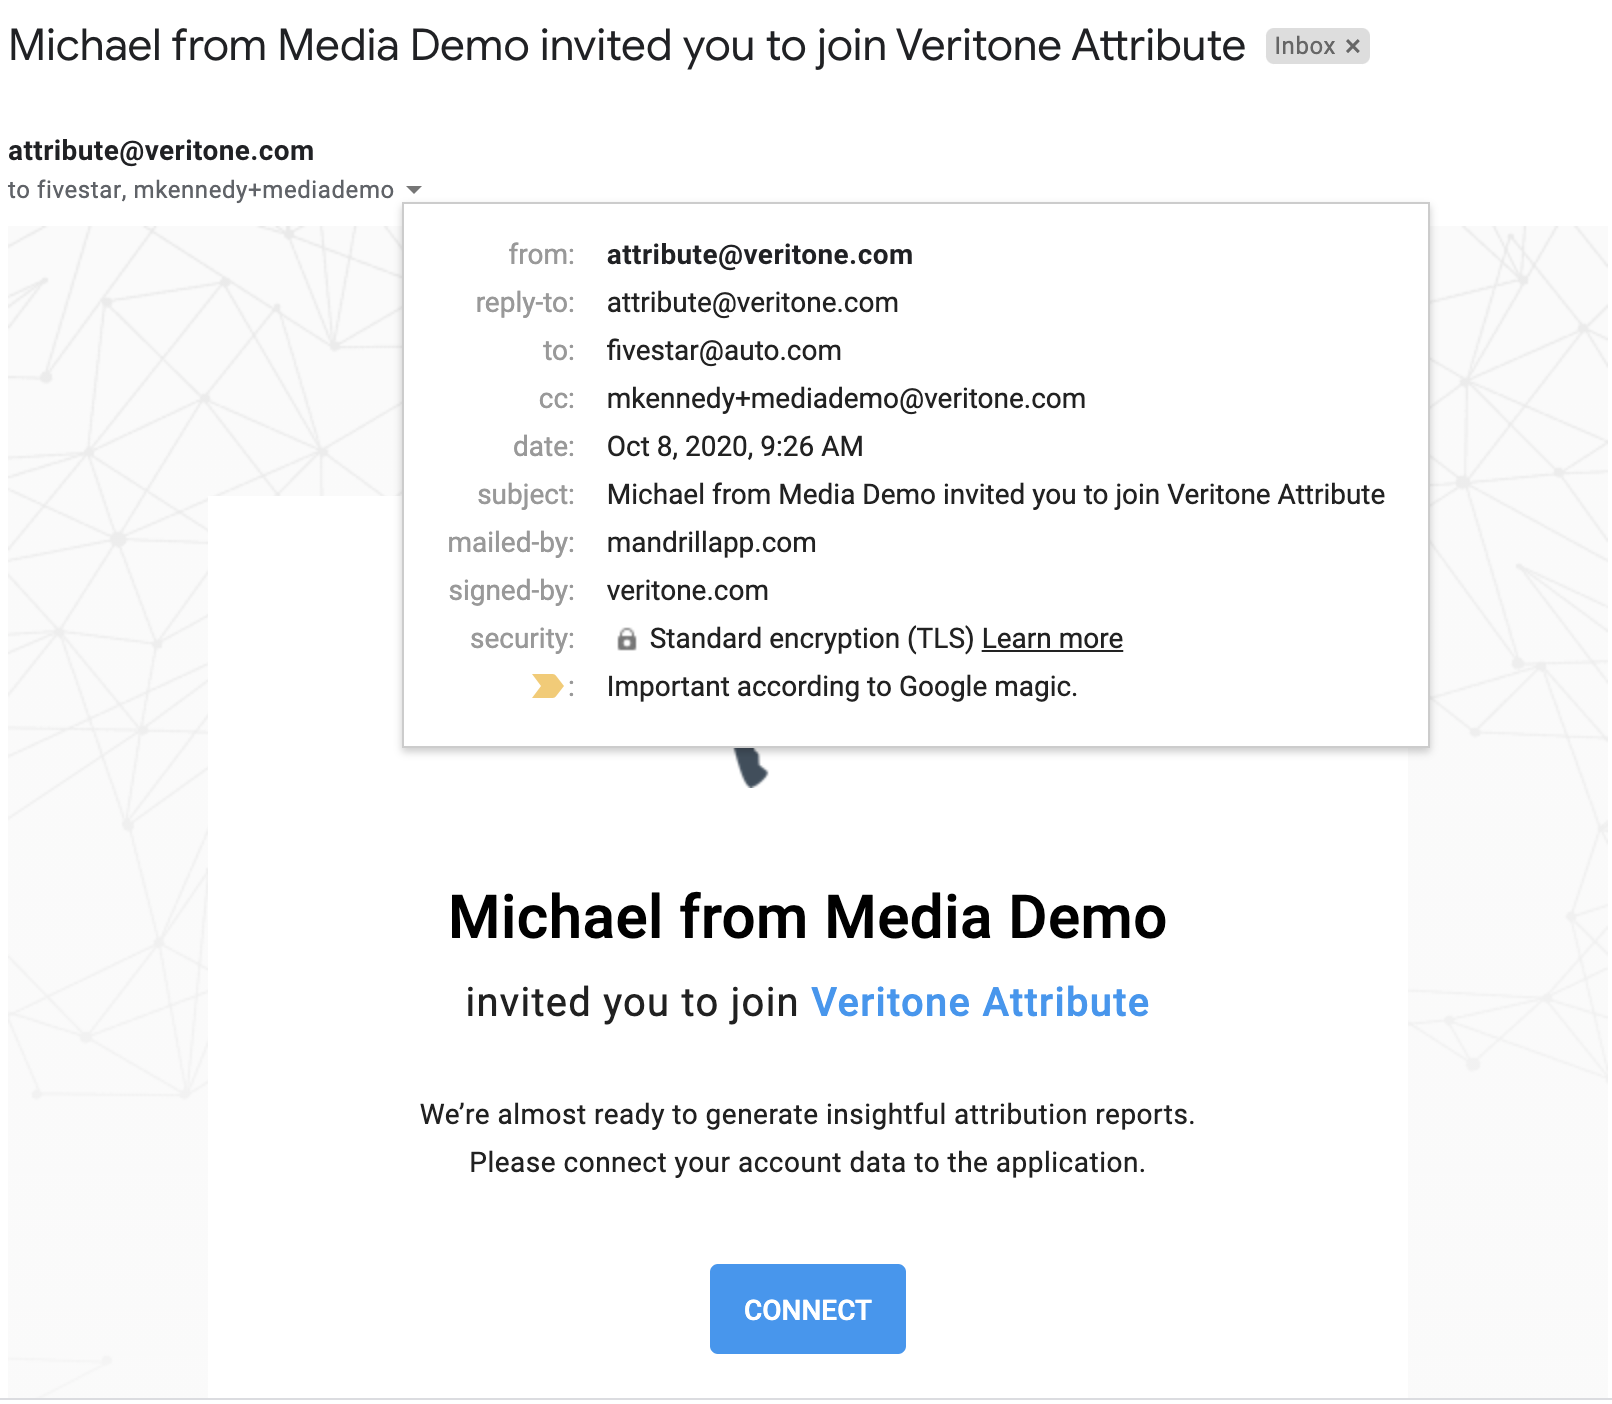Screen dimensions: 1612x1404
Task: Click the subject text in details popup
Action: coord(995,495)
